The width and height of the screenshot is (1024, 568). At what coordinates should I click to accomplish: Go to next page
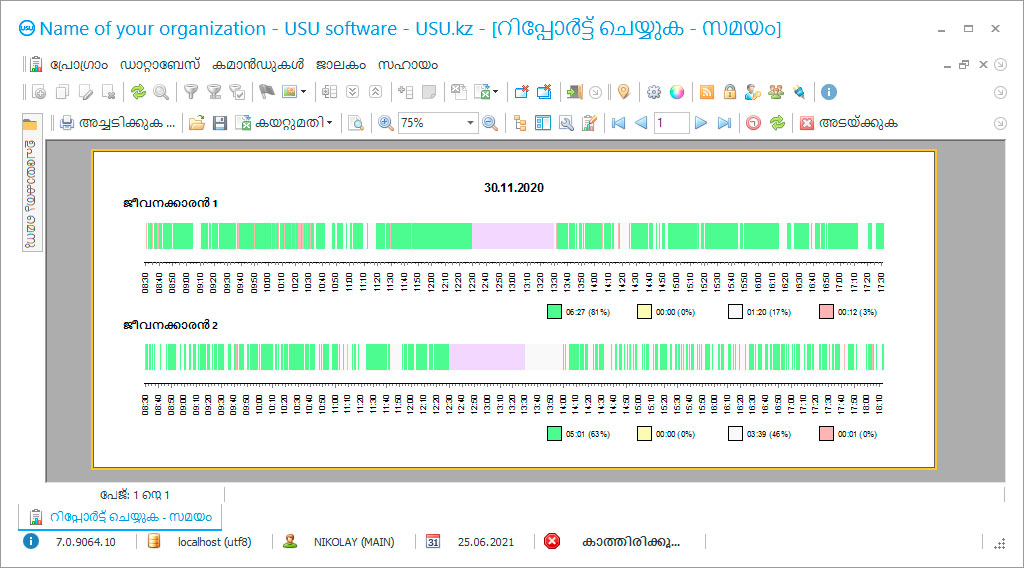pos(701,123)
